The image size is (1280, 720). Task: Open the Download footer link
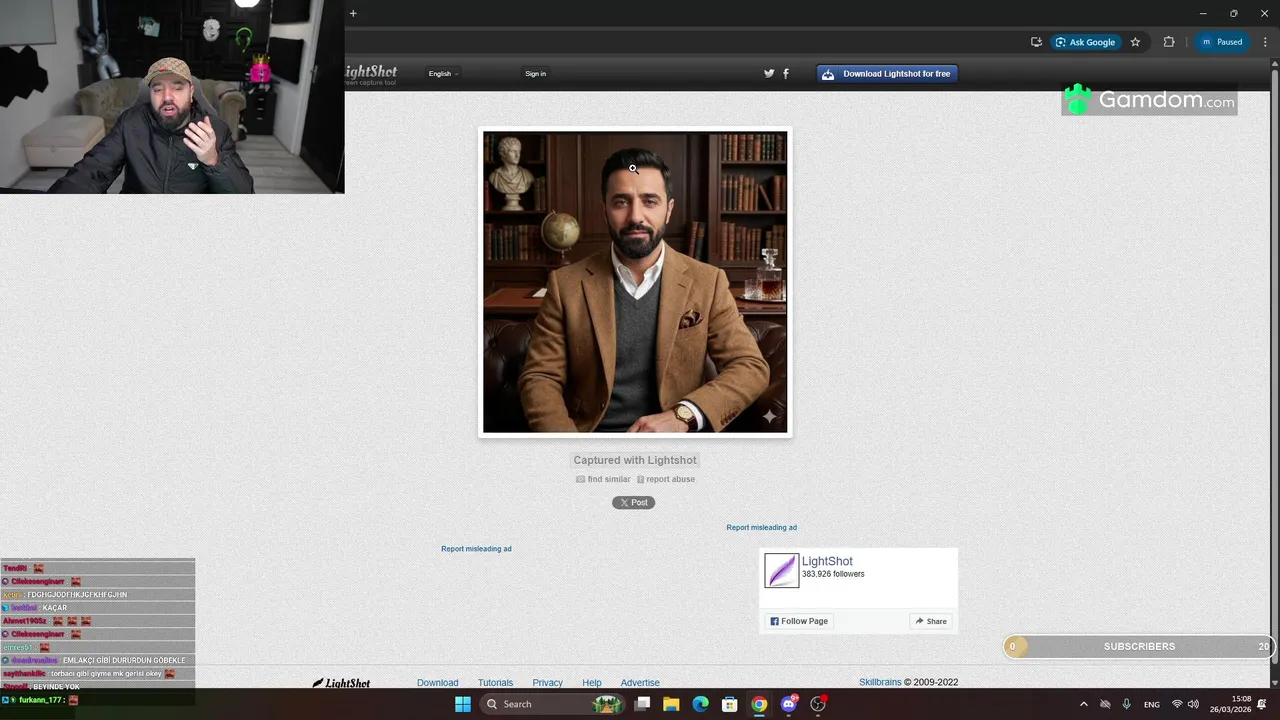[x=437, y=682]
